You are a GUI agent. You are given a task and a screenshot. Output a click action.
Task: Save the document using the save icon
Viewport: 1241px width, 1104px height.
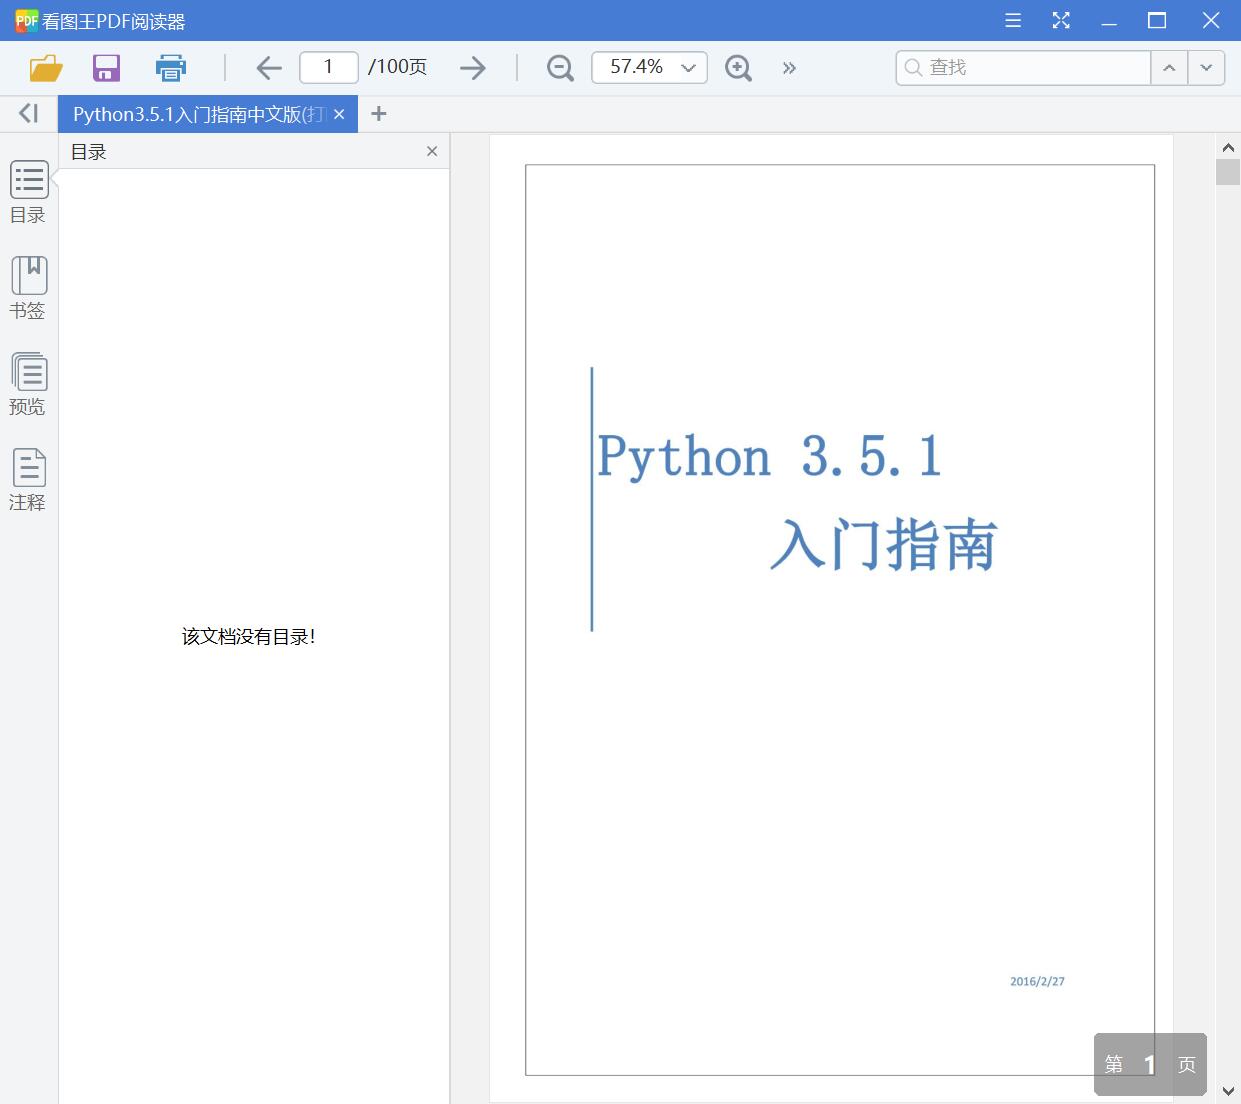[106, 67]
